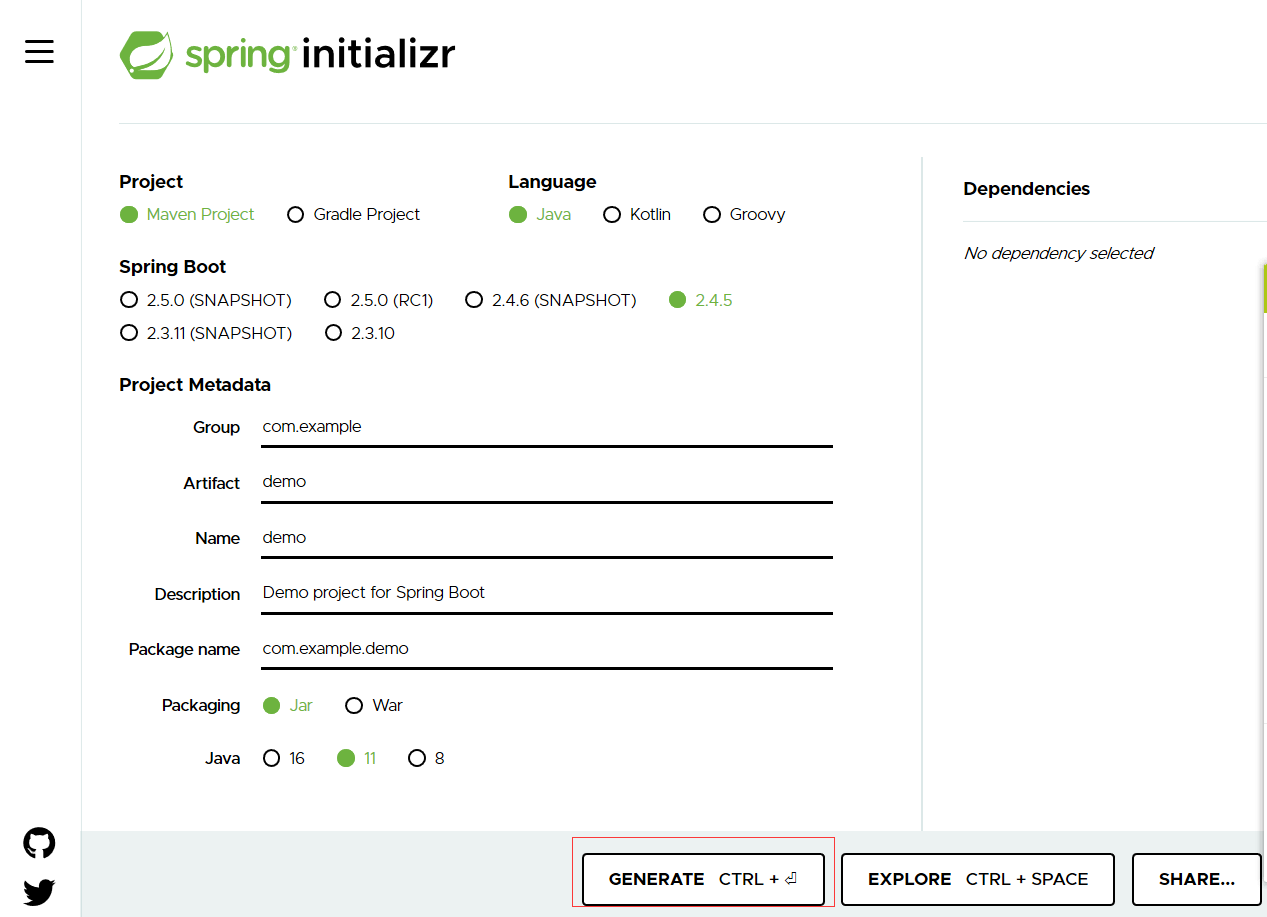Select Java version 8

(x=417, y=759)
